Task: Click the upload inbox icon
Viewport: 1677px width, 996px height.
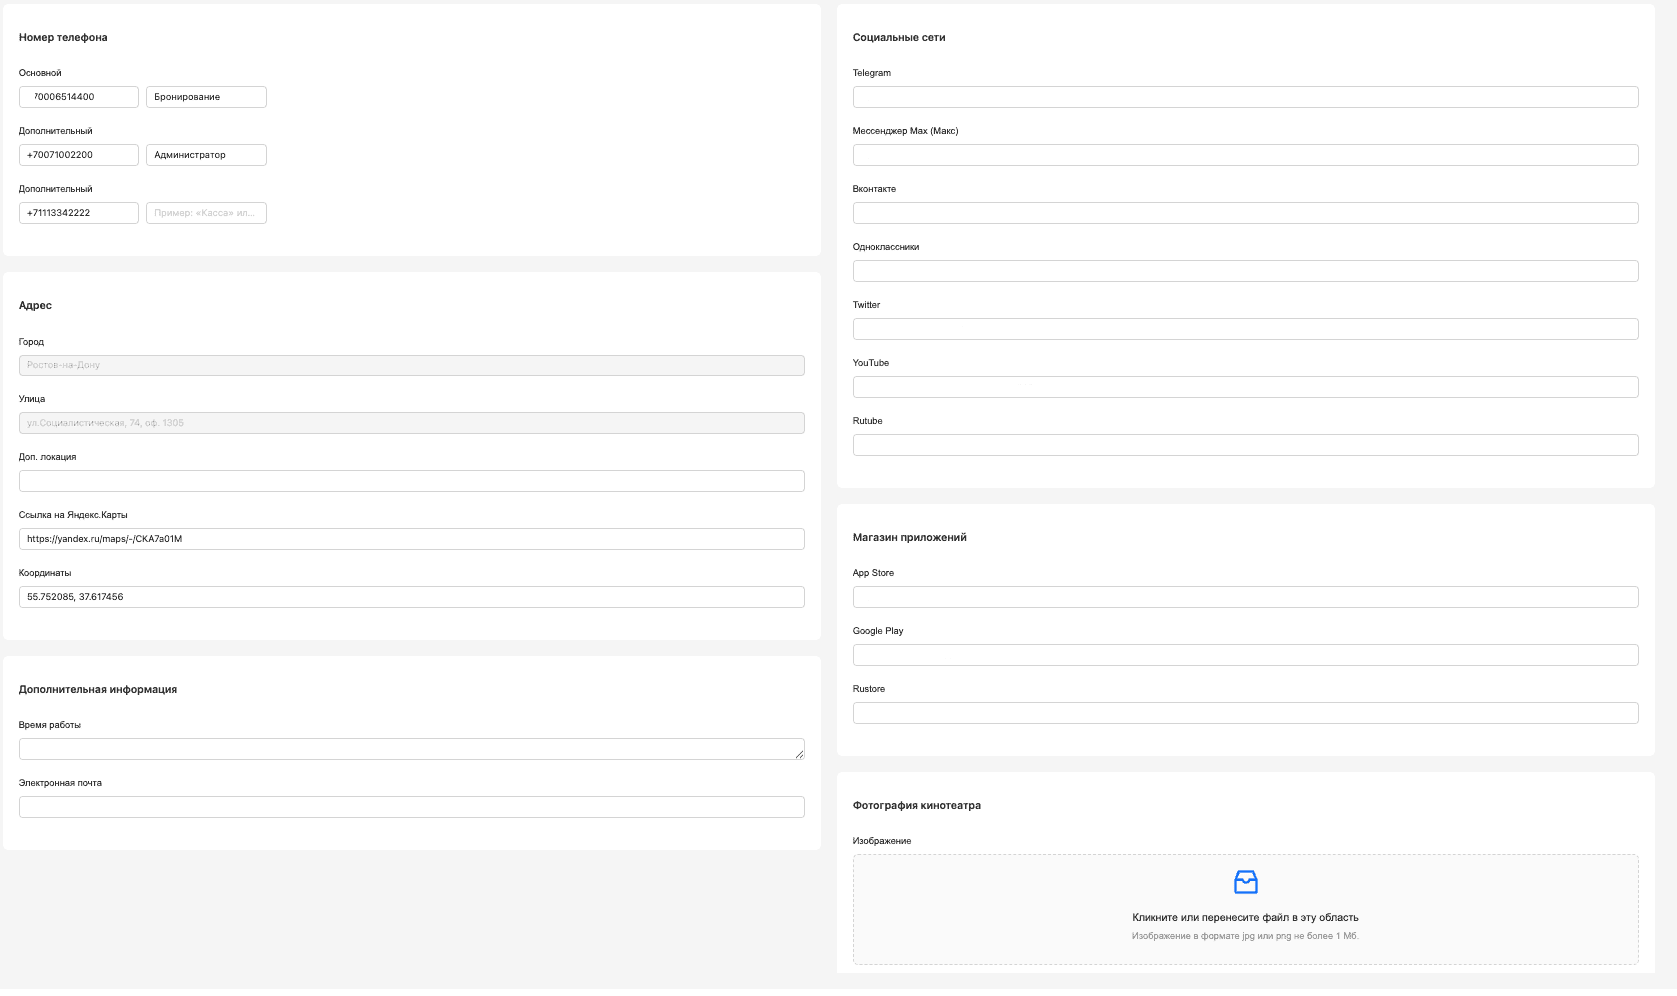Action: pyautogui.click(x=1245, y=882)
